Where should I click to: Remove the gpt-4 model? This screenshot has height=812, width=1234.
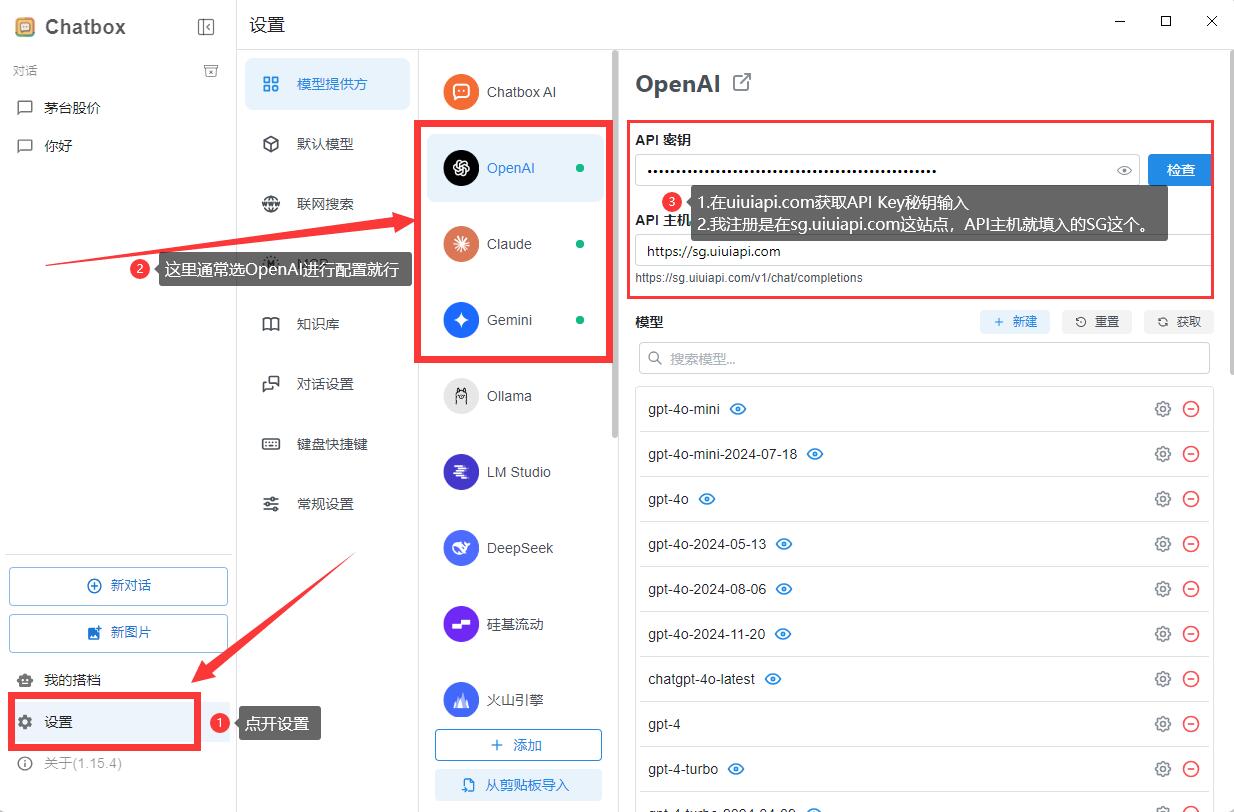coord(1191,724)
